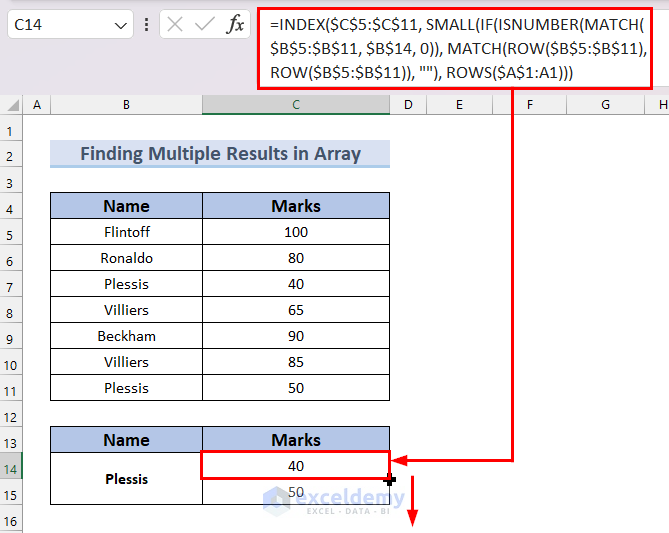
Task: Cancel formula entry with the X icon
Action: click(x=175, y=24)
